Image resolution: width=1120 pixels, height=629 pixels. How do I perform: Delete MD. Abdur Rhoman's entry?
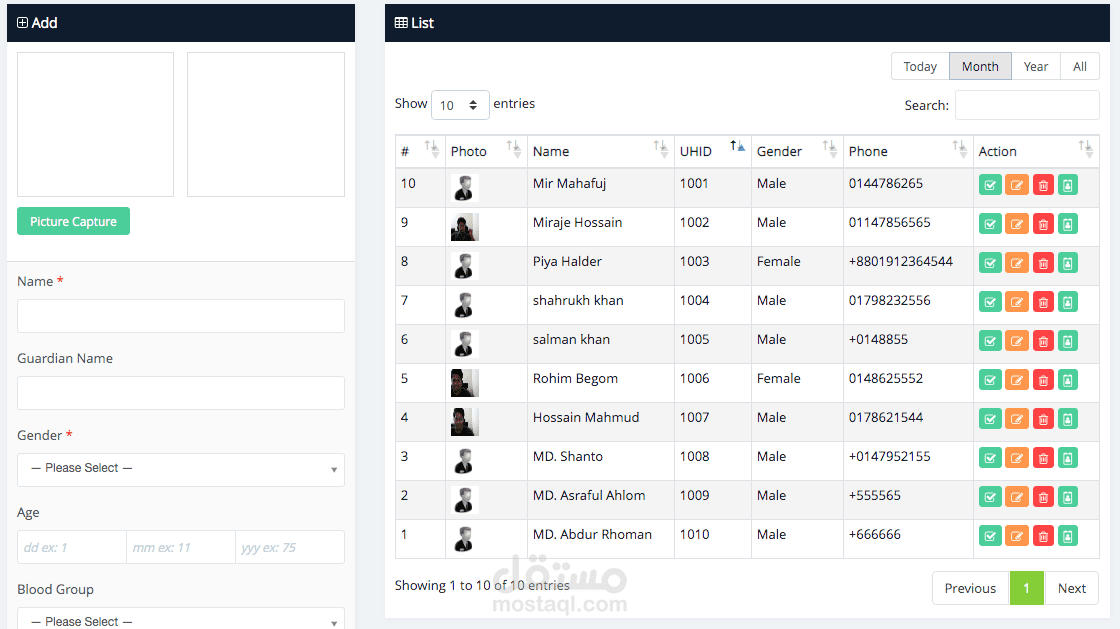coord(1043,536)
